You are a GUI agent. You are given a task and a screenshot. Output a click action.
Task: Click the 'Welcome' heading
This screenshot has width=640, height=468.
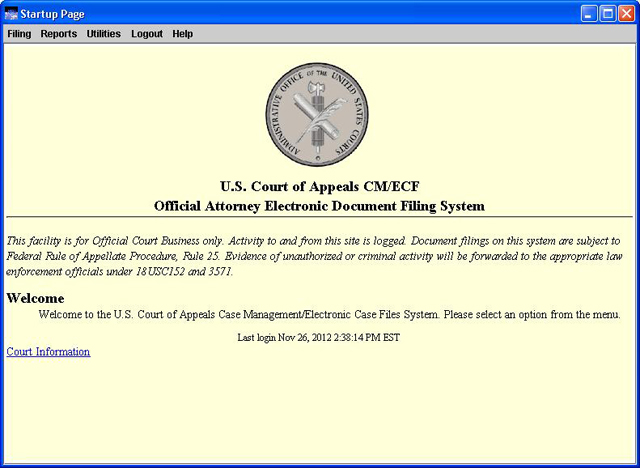36,298
